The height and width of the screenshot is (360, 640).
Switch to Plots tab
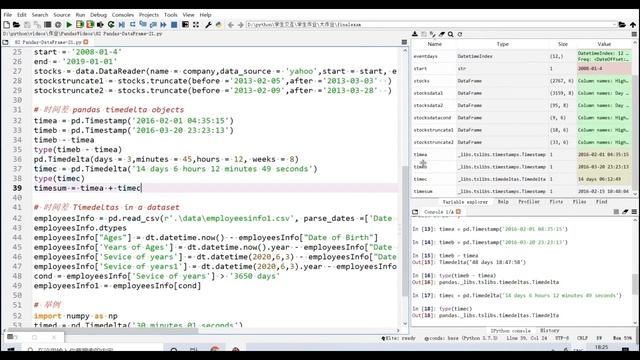coord(556,202)
